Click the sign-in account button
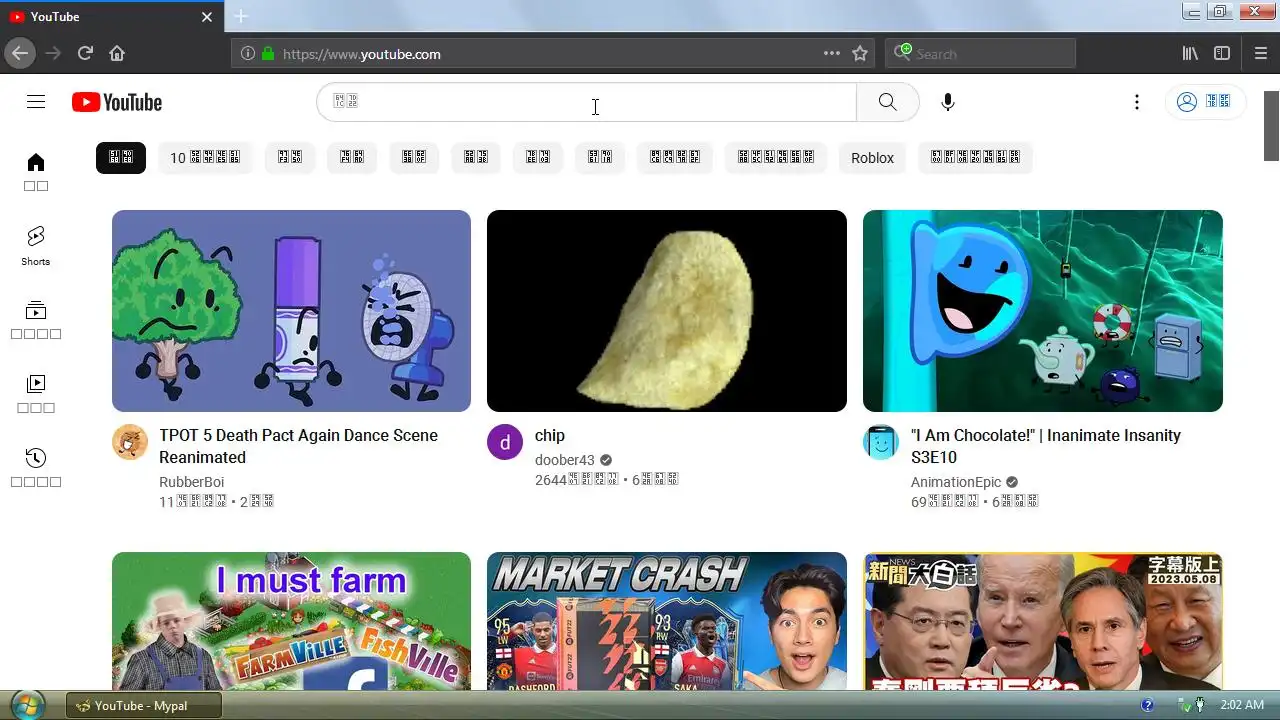1280x720 pixels. [x=1204, y=102]
